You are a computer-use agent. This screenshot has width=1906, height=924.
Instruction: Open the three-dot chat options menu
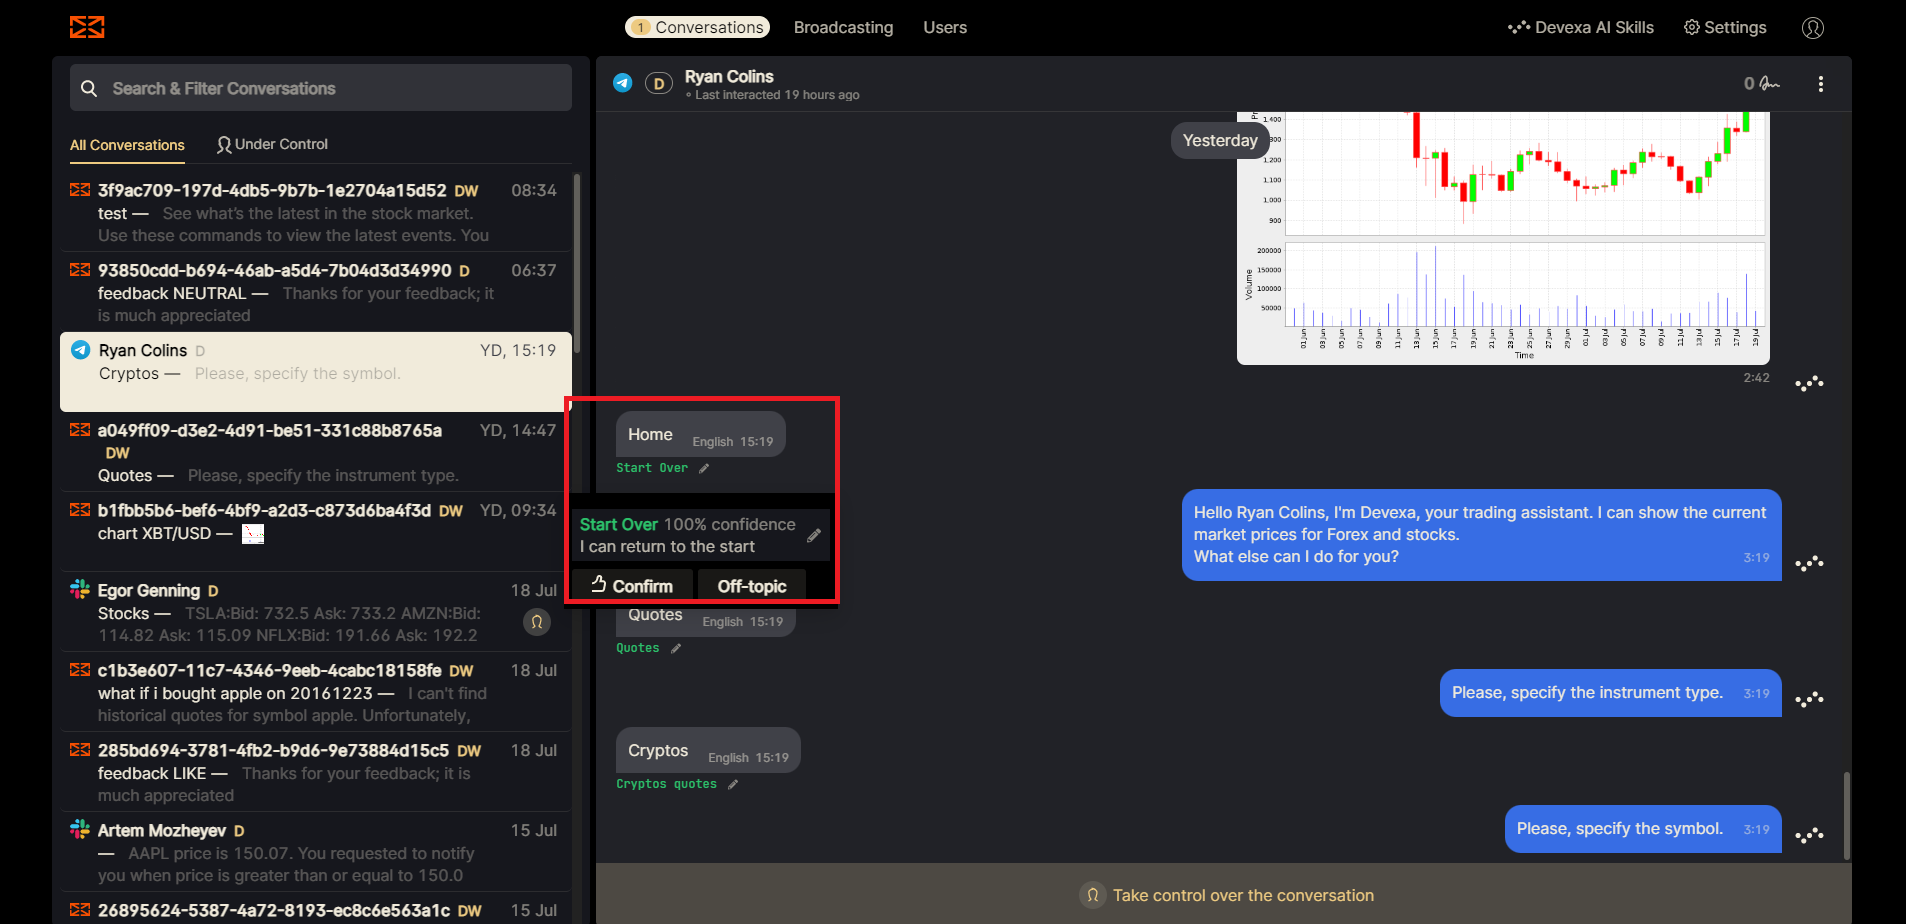pyautogui.click(x=1820, y=84)
